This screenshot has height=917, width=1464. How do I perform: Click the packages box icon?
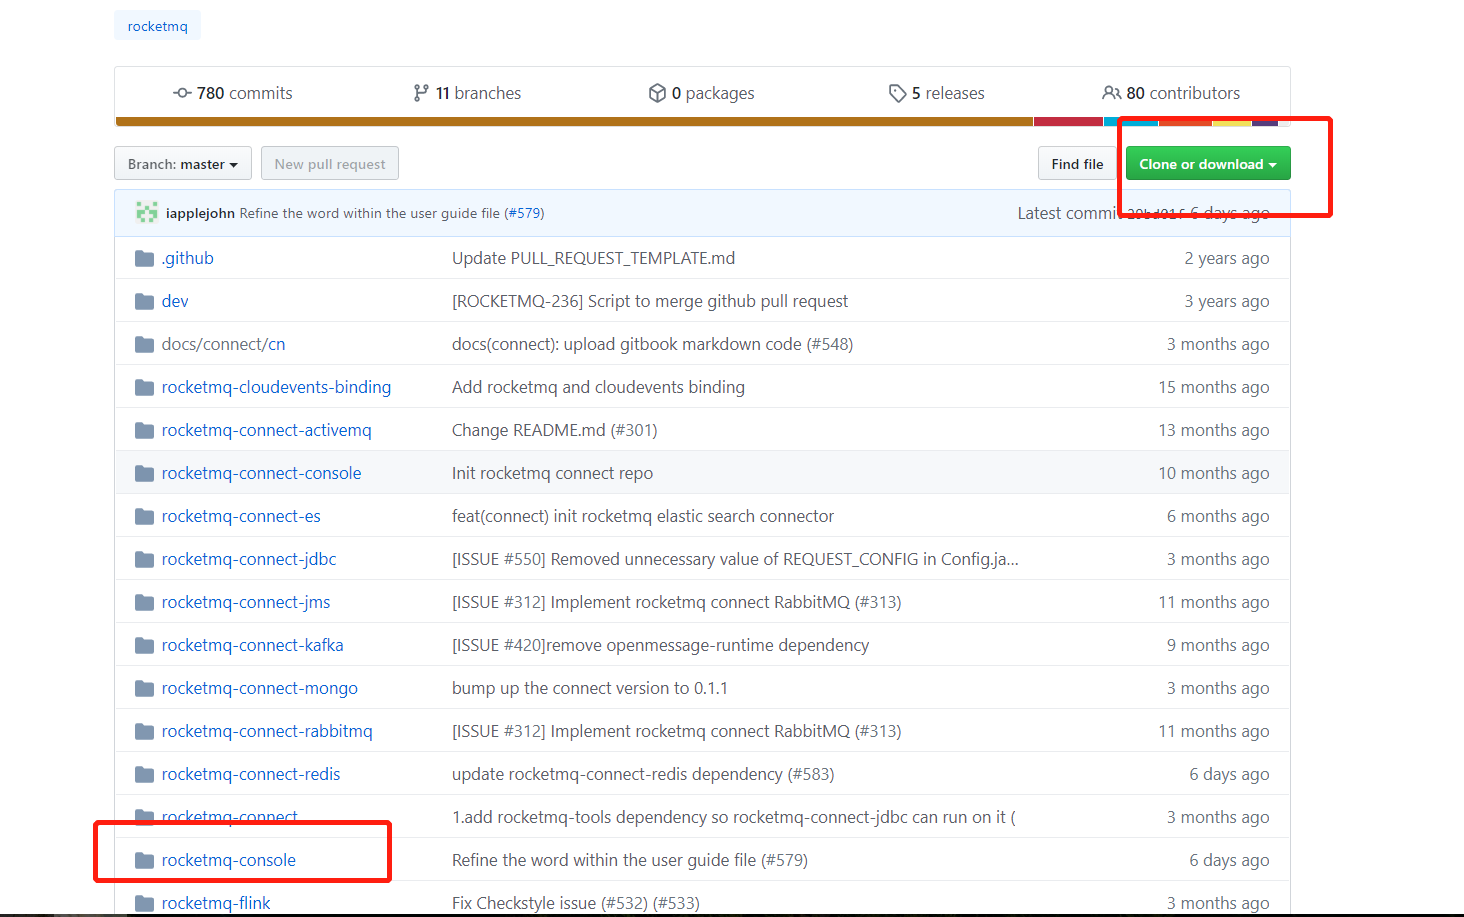coord(657,93)
